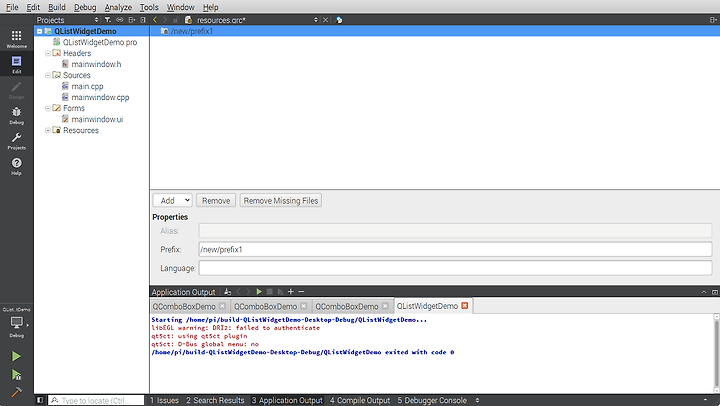Select mainwindow.ui in project tree
720x406 pixels.
pyautogui.click(x=97, y=119)
